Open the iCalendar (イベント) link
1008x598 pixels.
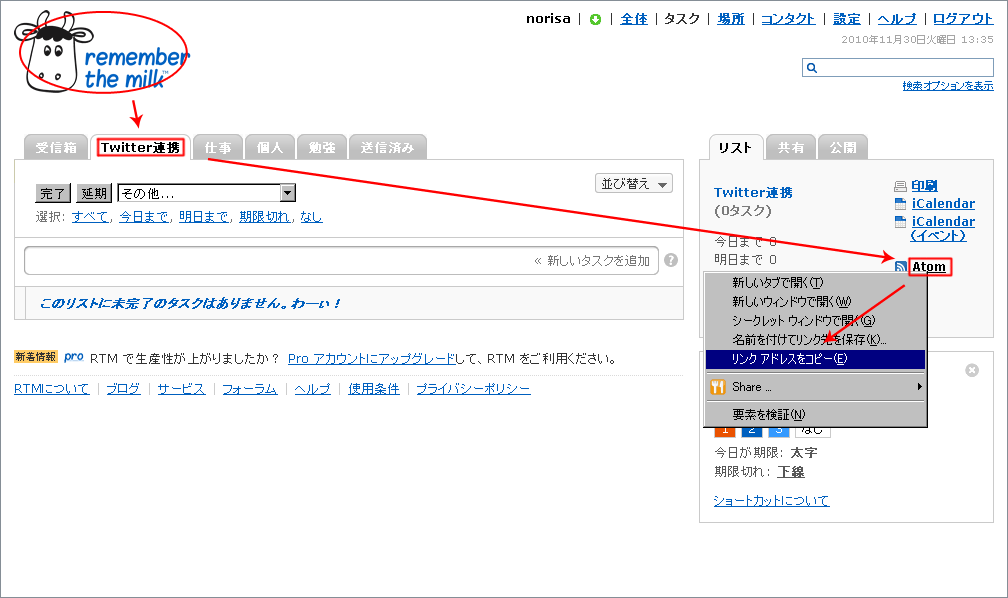tap(943, 228)
